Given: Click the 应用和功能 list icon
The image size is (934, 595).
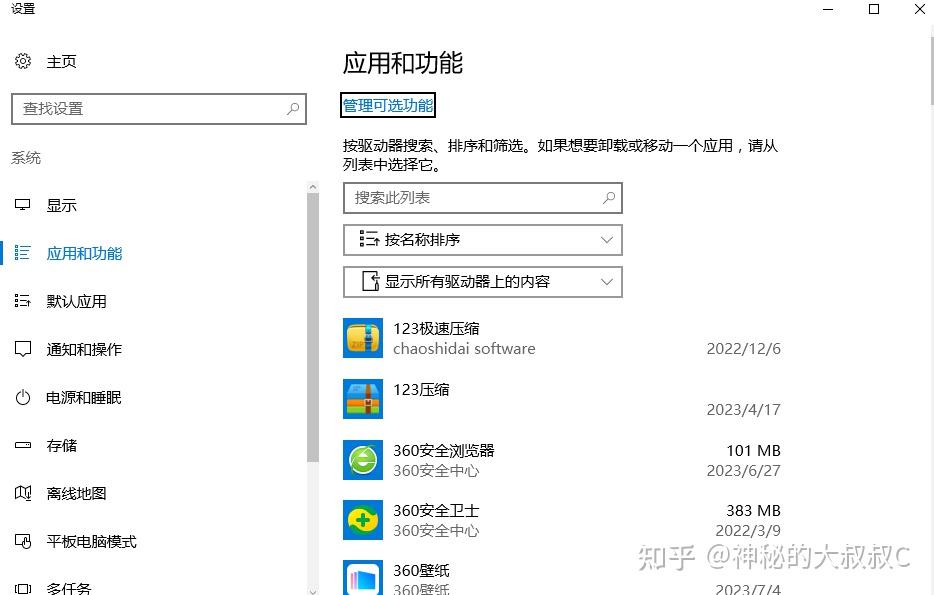Looking at the screenshot, I should coord(23,253).
